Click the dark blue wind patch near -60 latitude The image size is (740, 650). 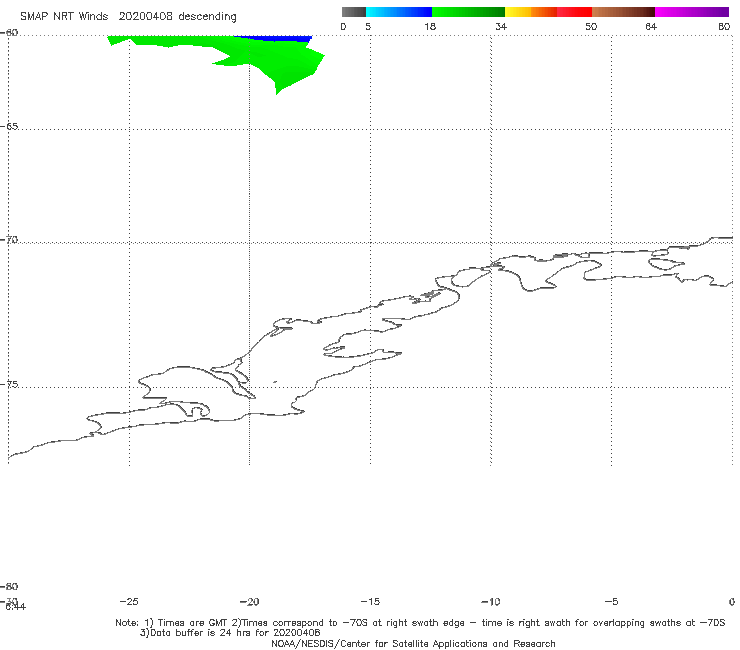coord(276,38)
